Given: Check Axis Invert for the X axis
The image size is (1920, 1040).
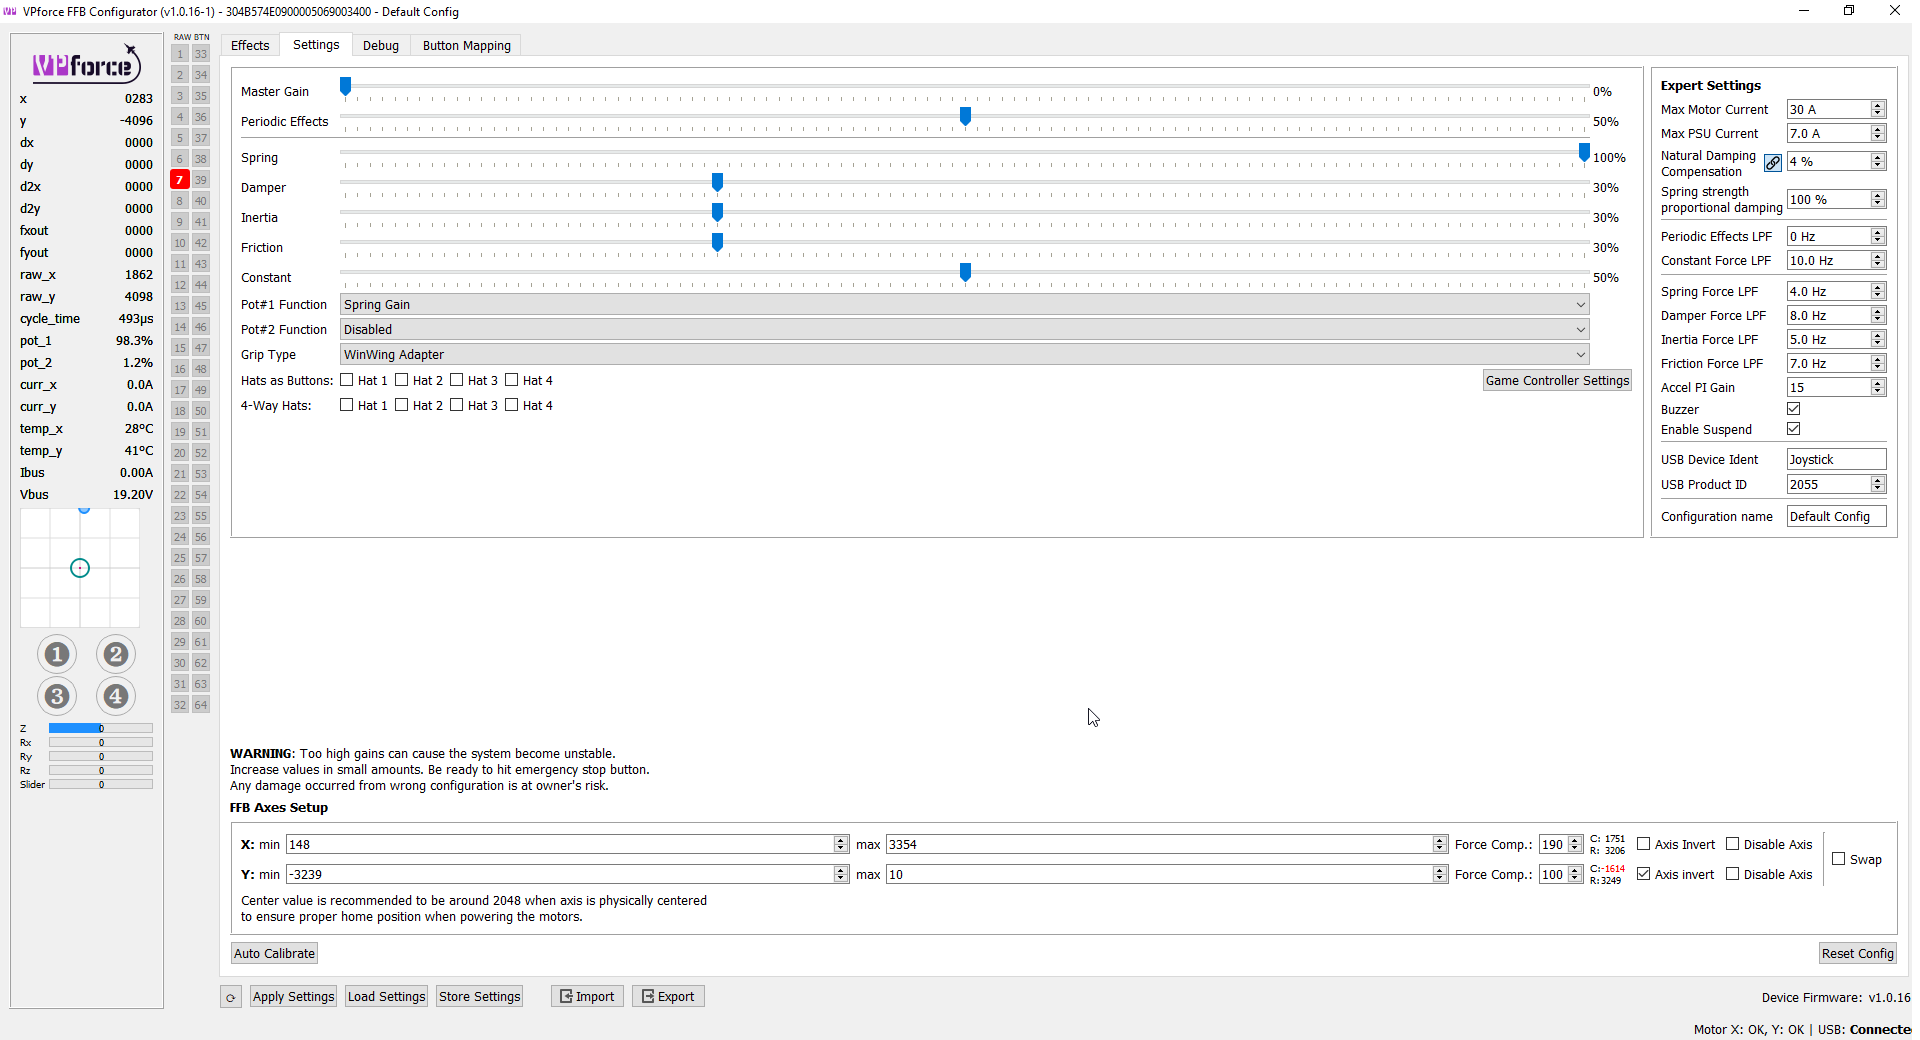Looking at the screenshot, I should [x=1644, y=844].
